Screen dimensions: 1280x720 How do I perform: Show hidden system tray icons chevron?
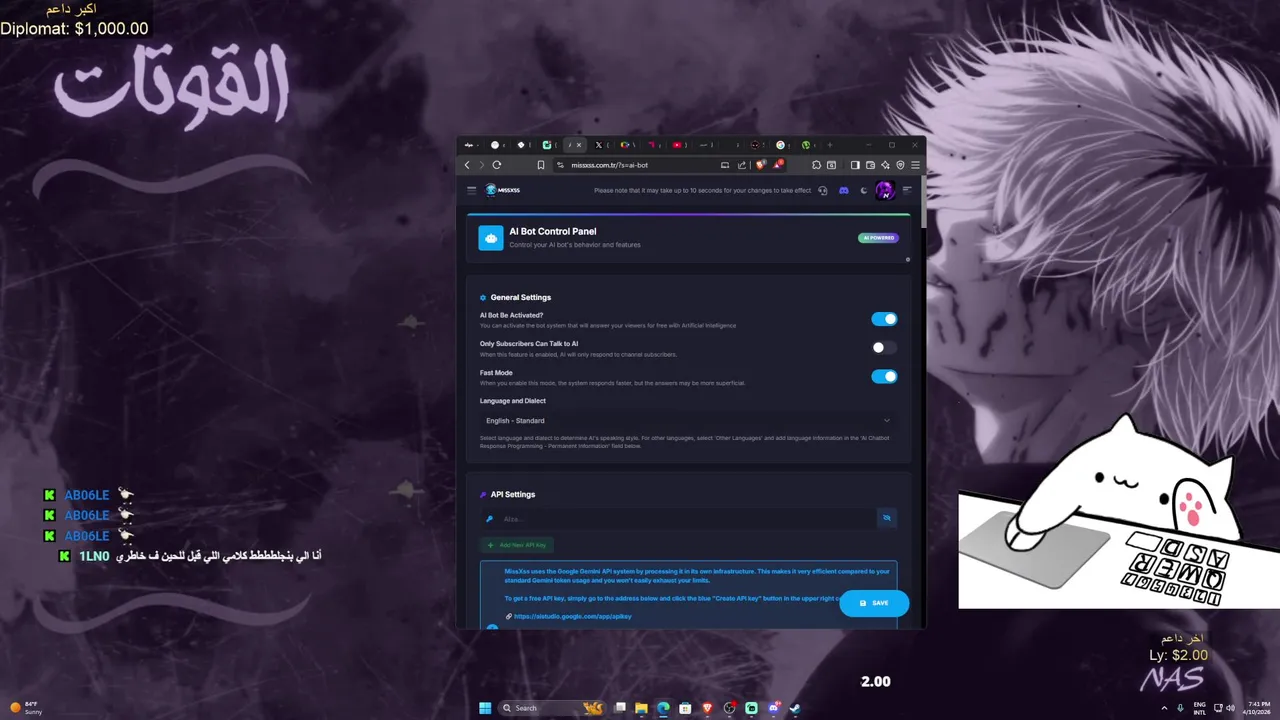pyautogui.click(x=1164, y=708)
